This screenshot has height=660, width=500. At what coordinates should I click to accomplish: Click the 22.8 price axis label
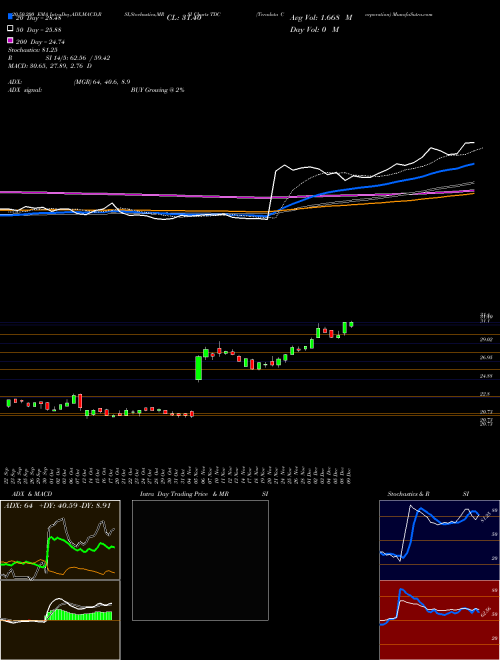tap(485, 394)
